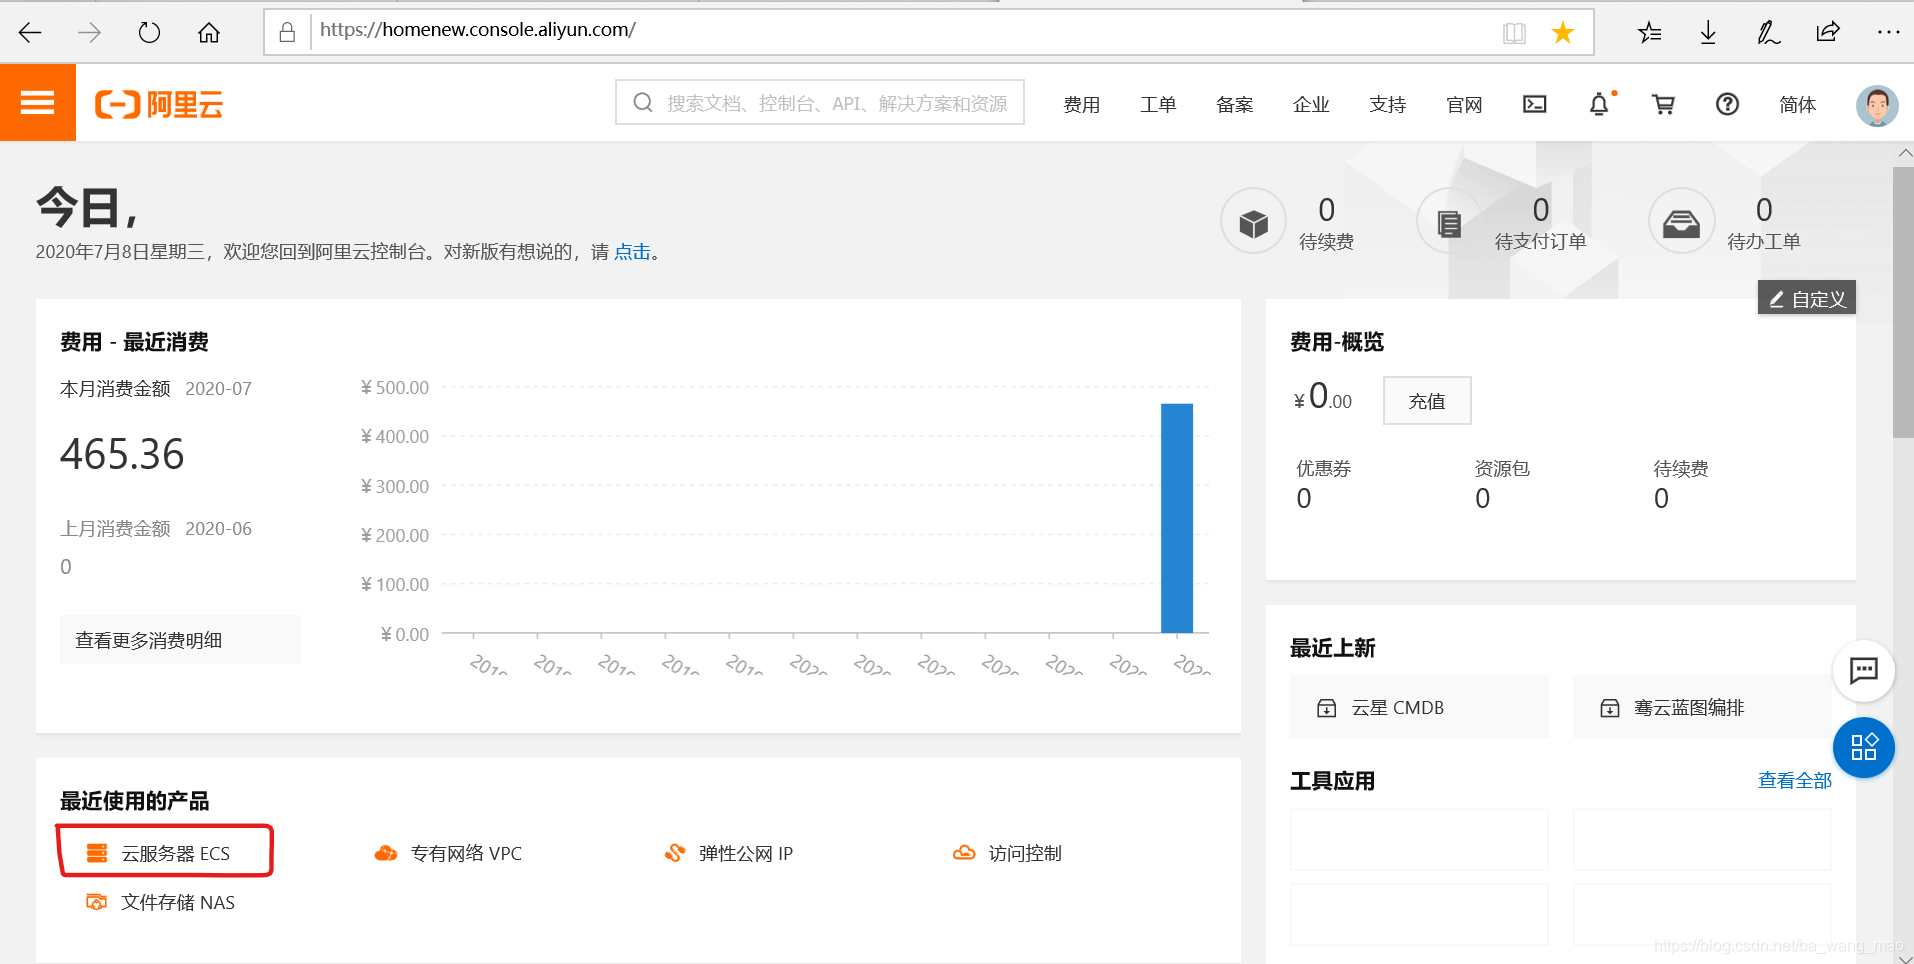Click the 待支付订单 document icon
Viewport: 1914px width, 964px height.
(x=1449, y=221)
